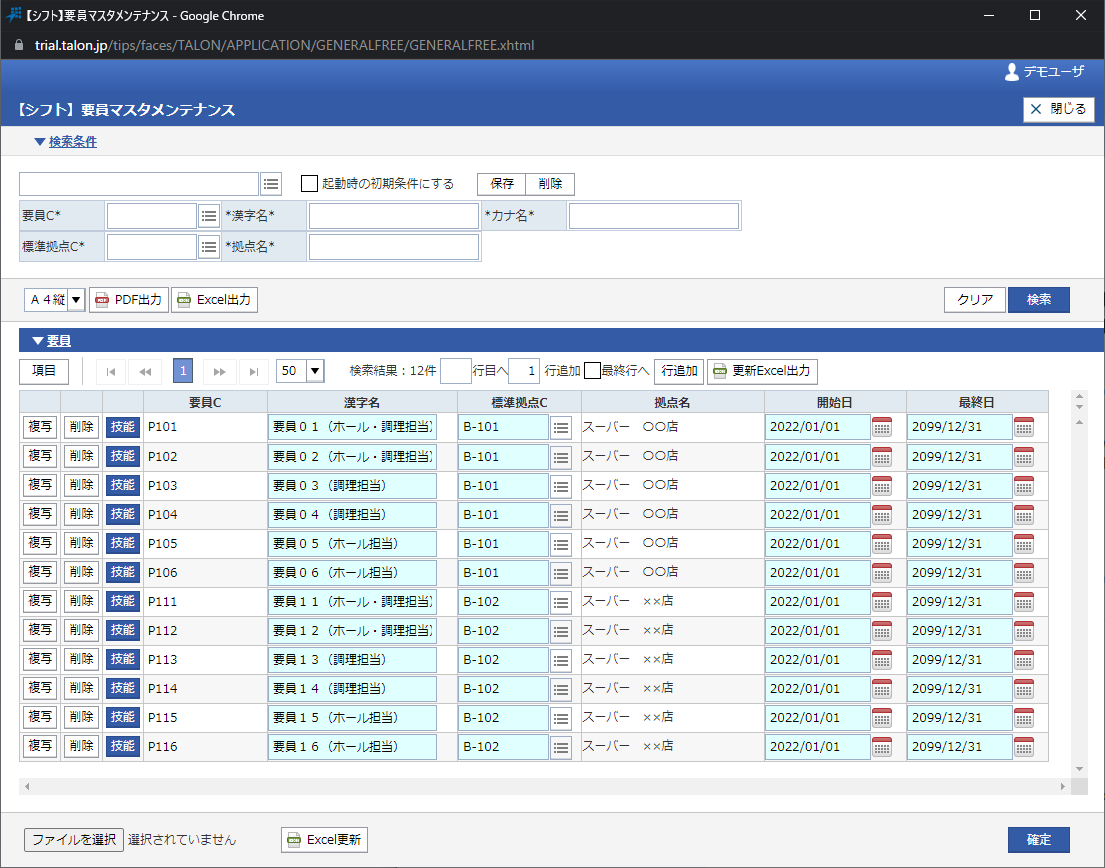This screenshot has height=868, width=1105.
Task: Go to last page of results
Action: 254,371
